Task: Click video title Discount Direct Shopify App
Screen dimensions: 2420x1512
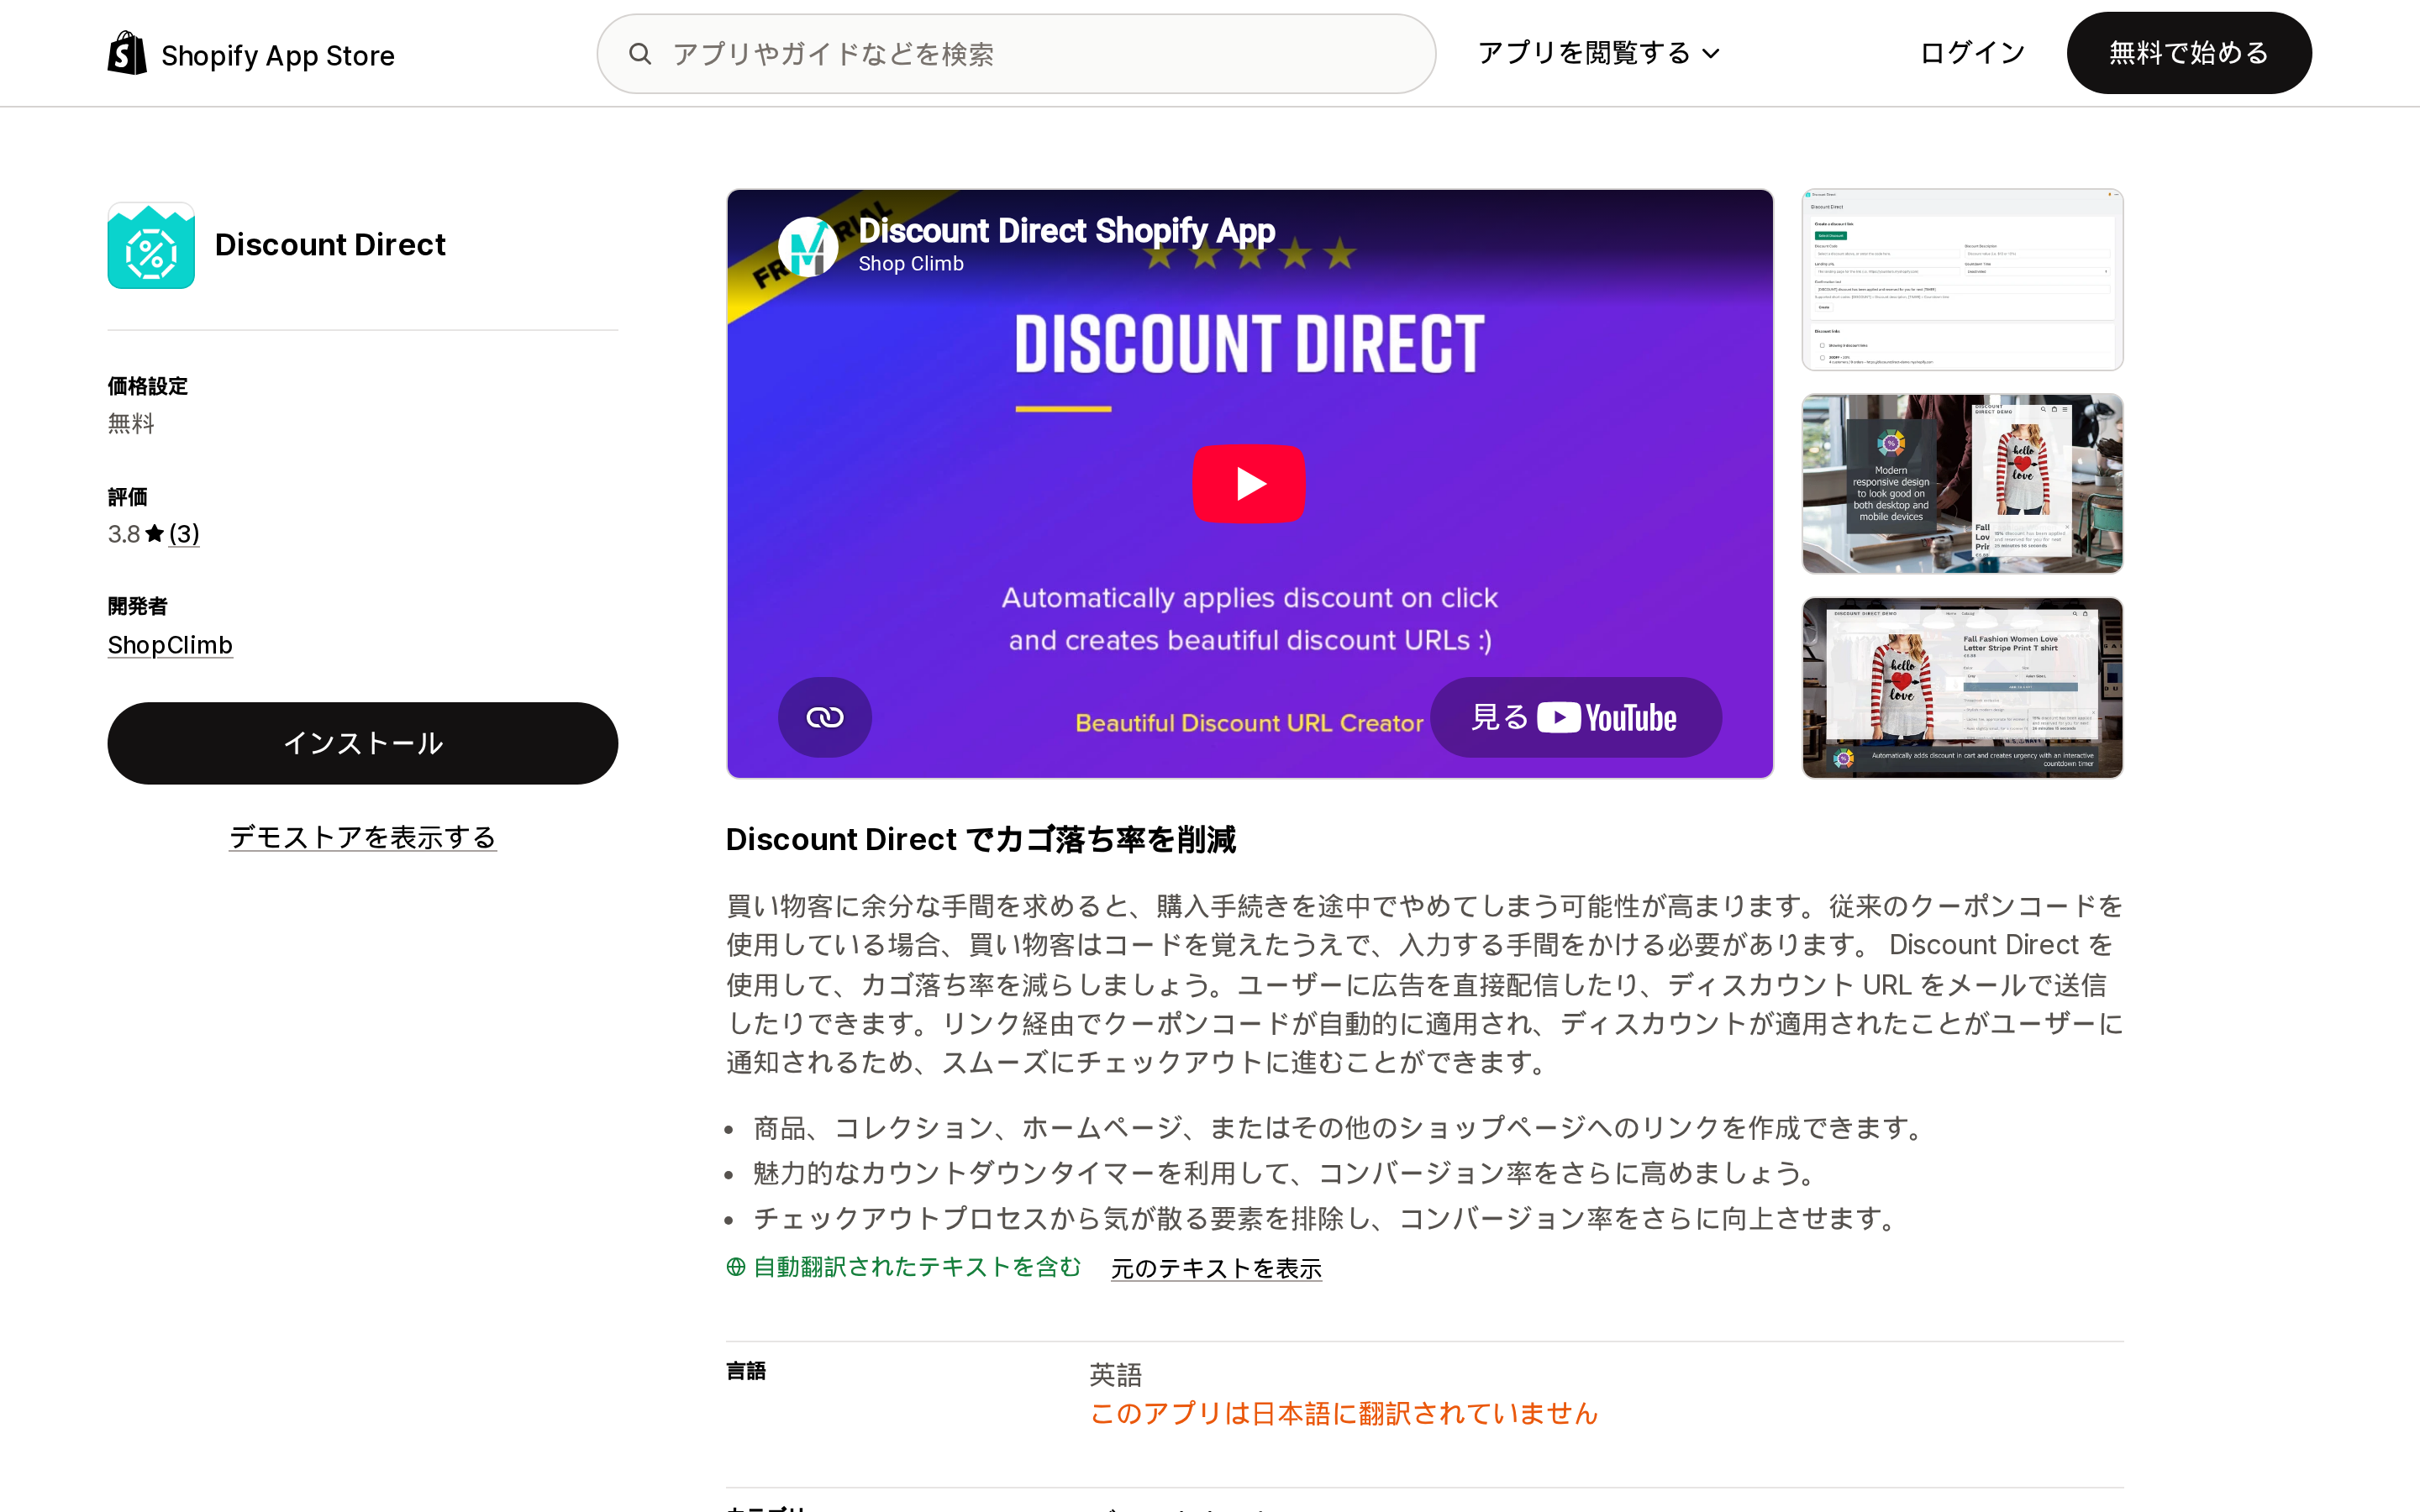Action: click(x=1066, y=231)
